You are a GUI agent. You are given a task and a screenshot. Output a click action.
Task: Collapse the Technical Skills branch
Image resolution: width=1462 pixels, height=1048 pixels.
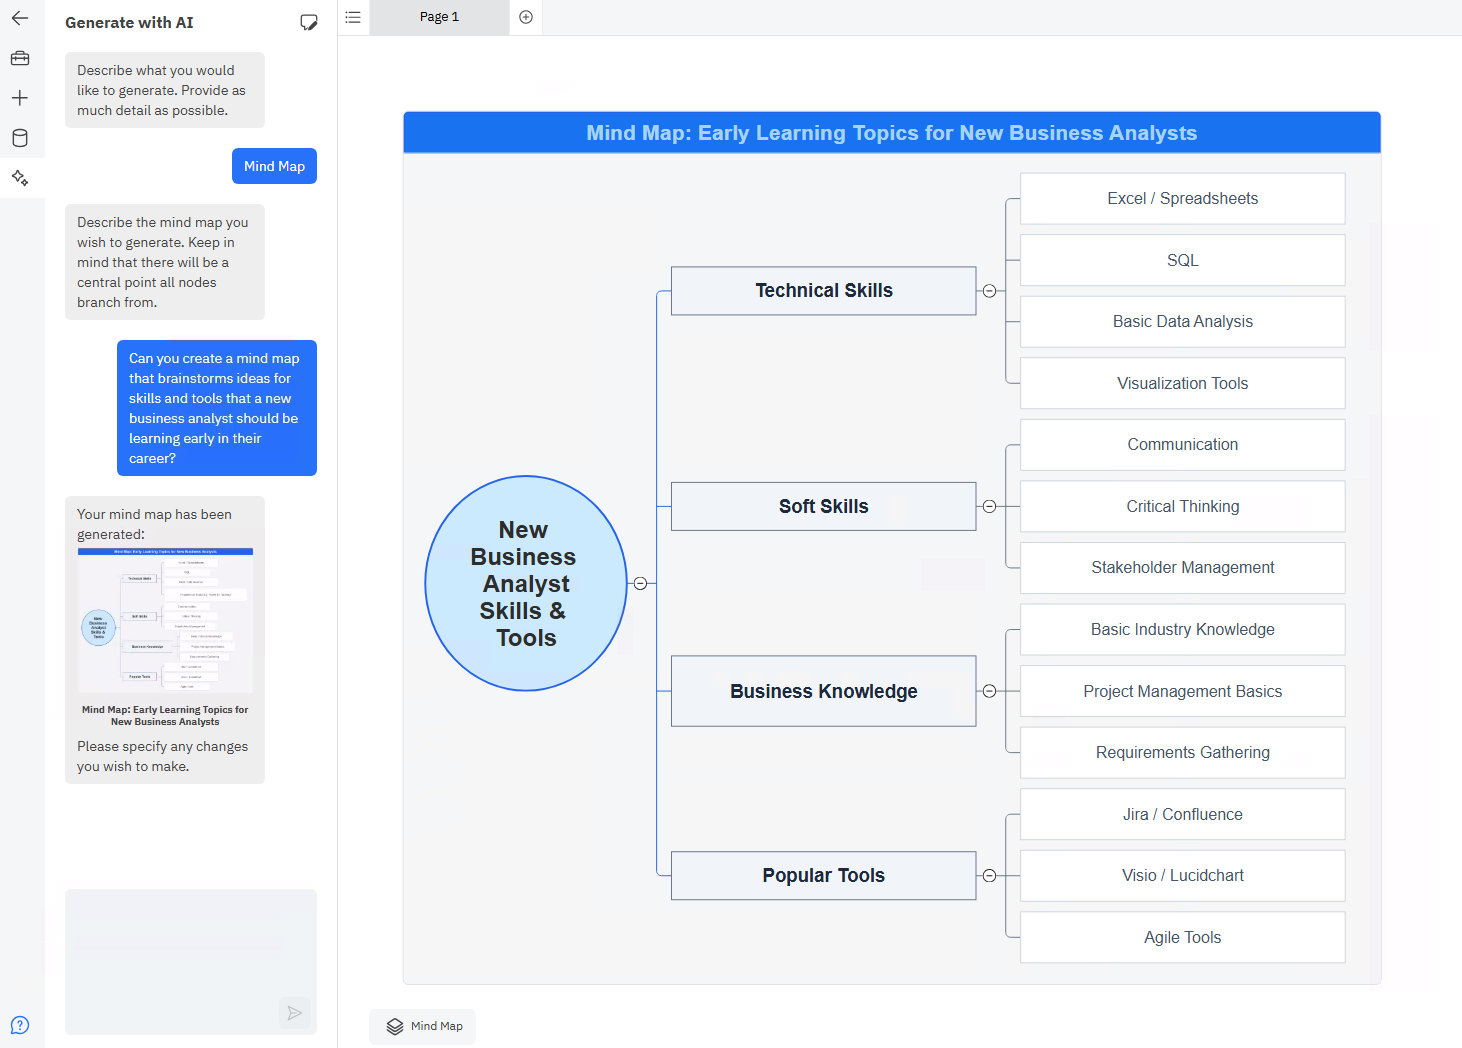click(989, 291)
